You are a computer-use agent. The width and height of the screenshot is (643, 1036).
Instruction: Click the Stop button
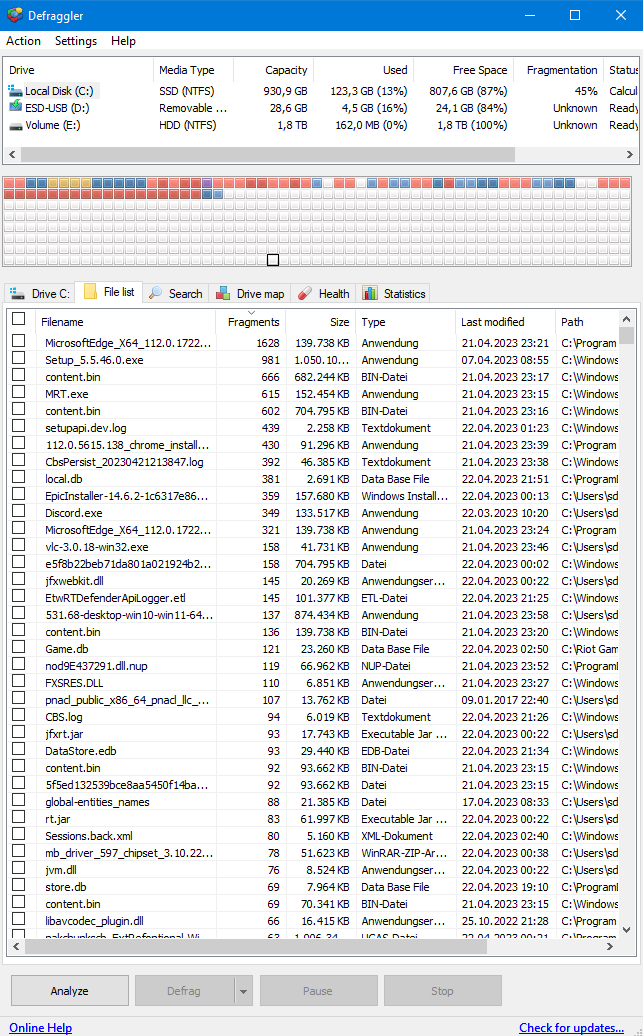(443, 990)
